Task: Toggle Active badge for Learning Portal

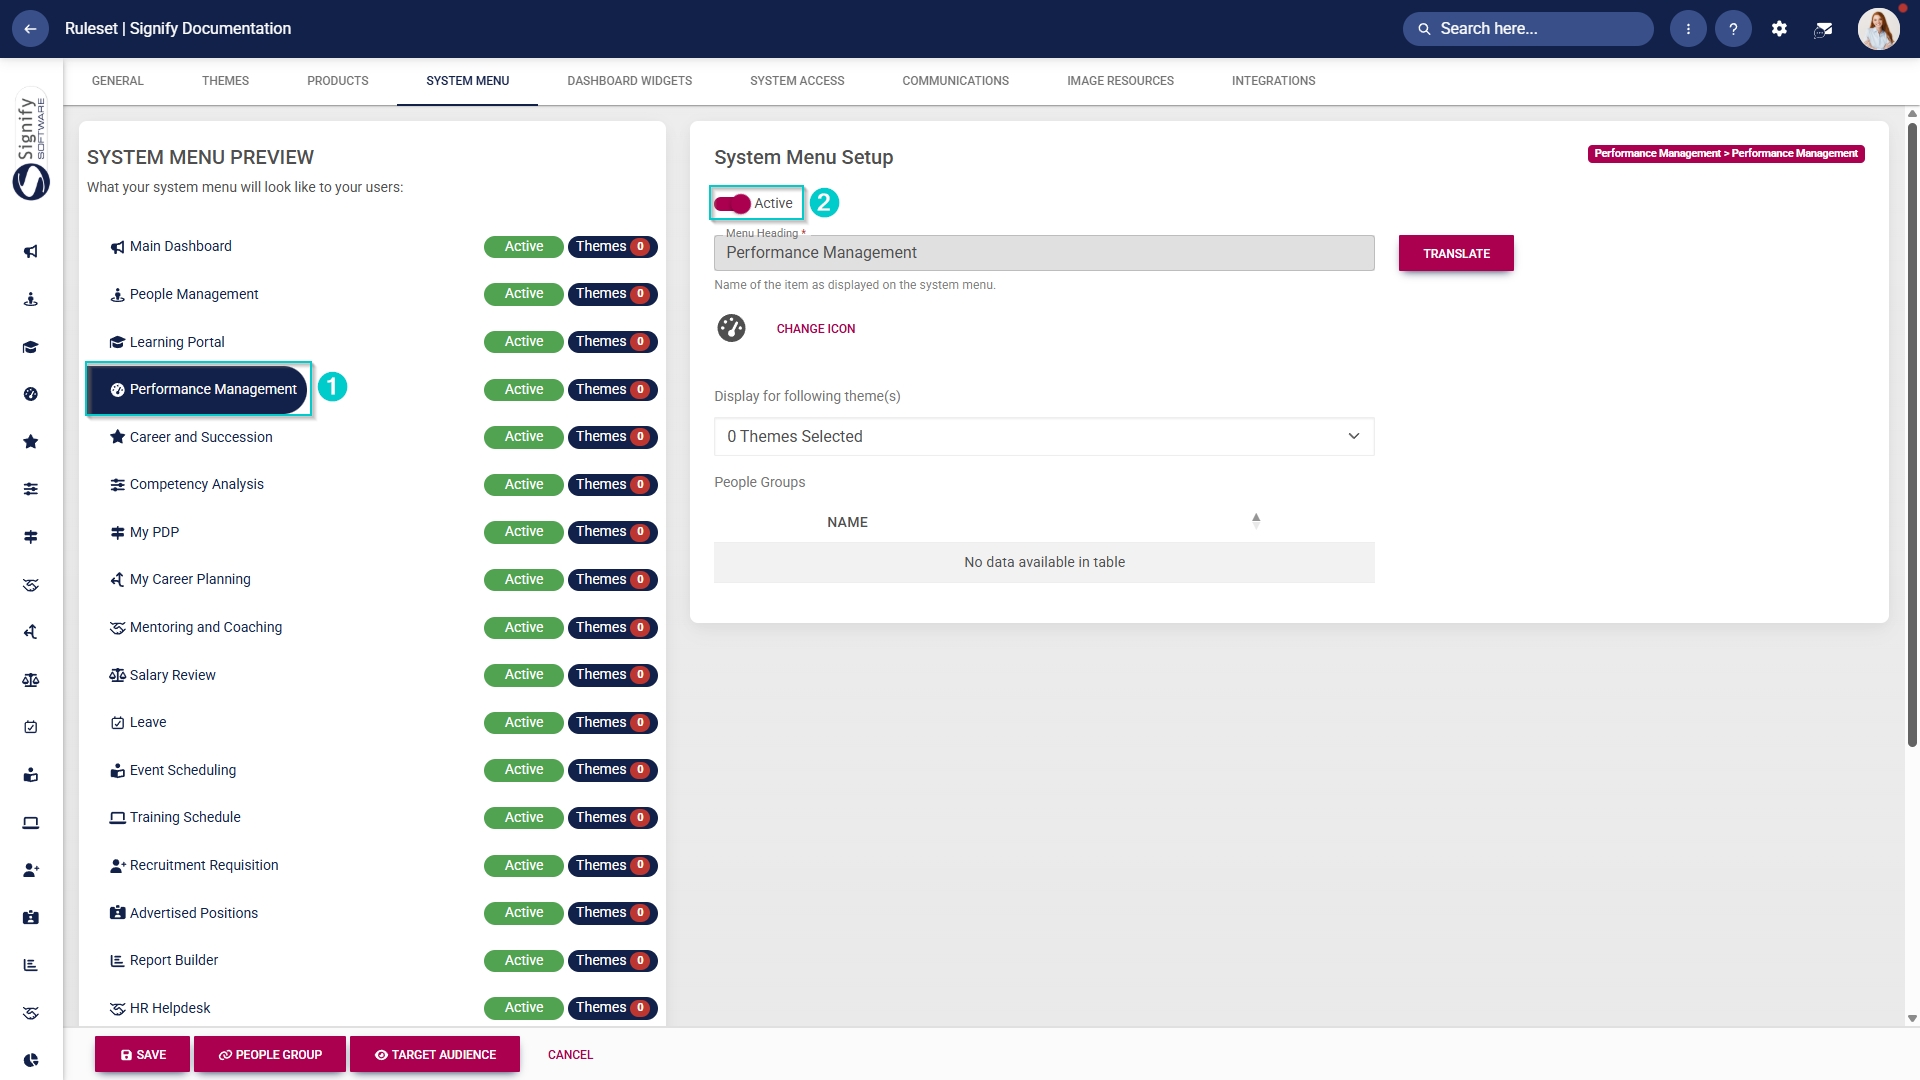Action: coord(524,342)
